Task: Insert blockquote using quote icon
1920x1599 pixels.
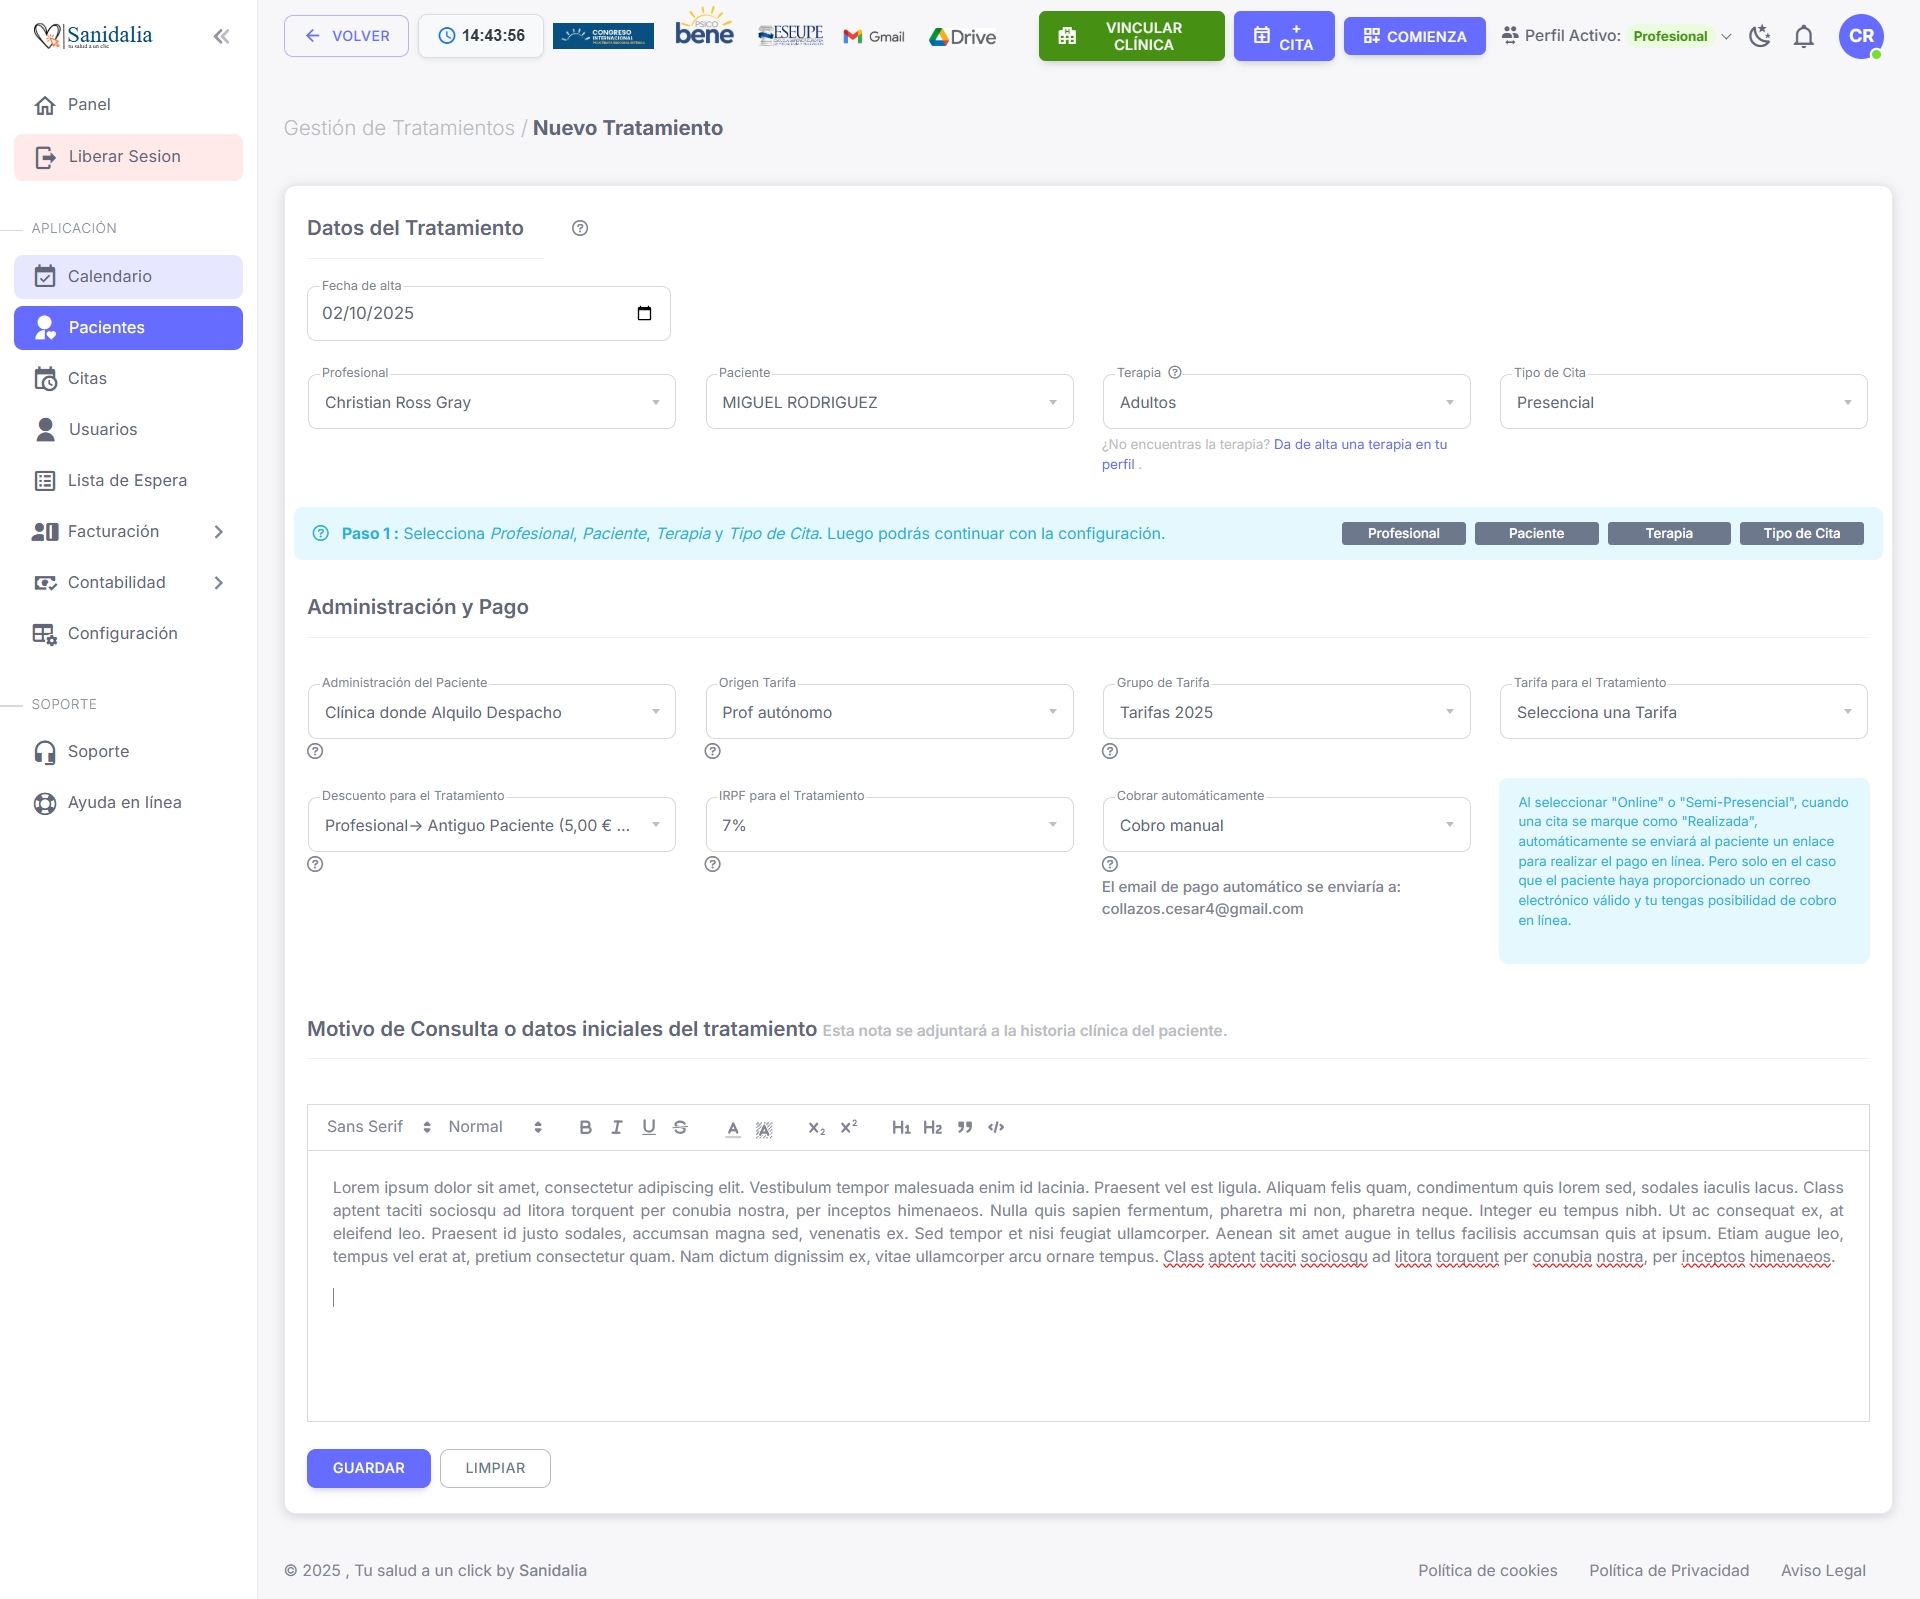Action: click(964, 1127)
